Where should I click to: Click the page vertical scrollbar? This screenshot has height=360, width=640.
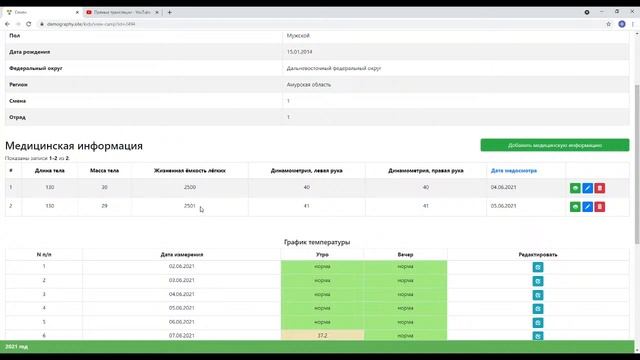pyautogui.click(x=637, y=163)
